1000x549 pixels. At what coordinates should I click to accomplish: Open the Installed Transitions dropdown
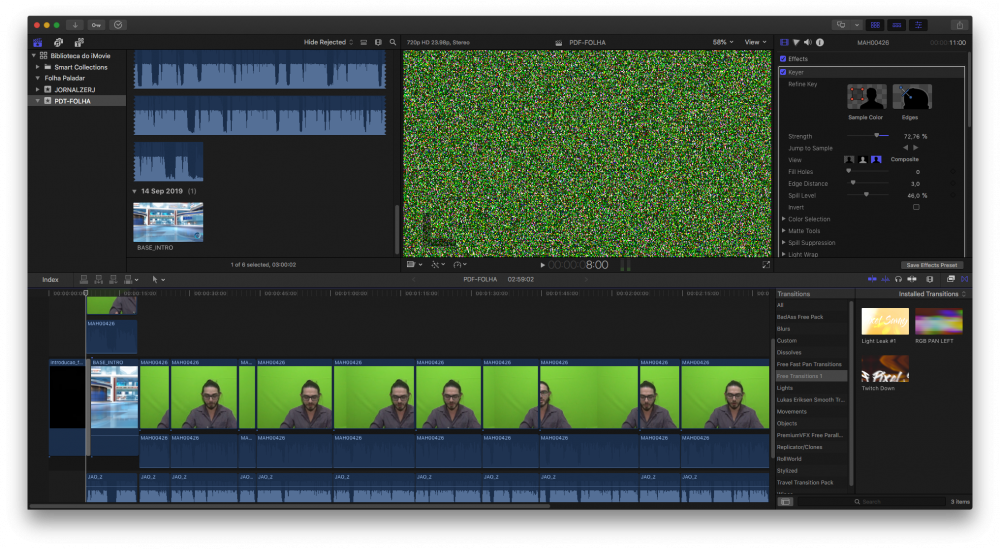click(x=932, y=294)
